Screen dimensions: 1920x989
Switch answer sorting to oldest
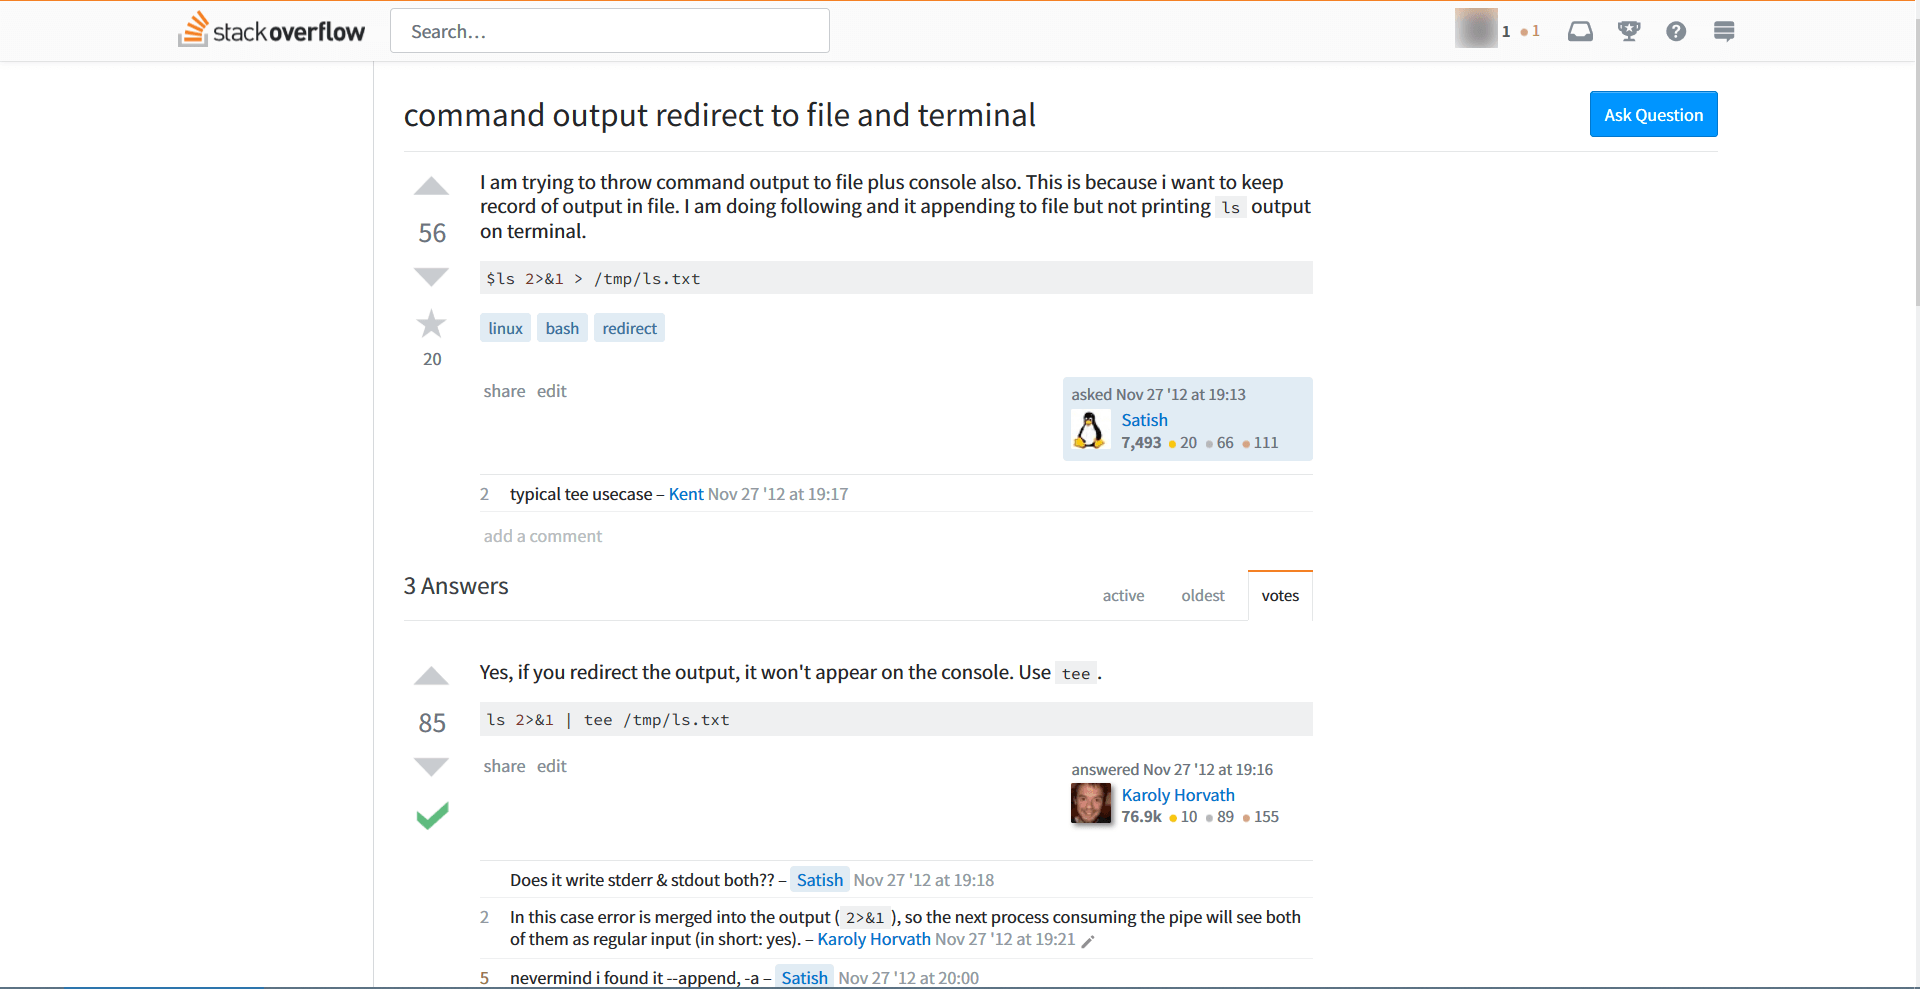click(1202, 595)
